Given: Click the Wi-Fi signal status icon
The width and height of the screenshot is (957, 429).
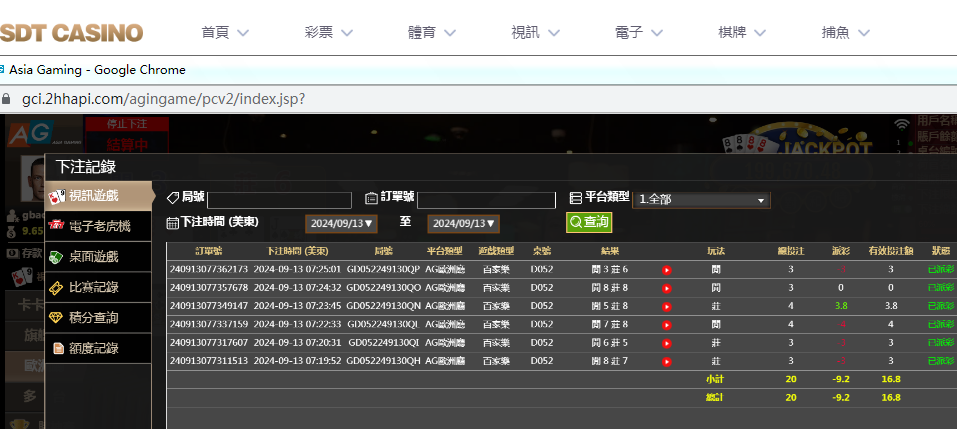Looking at the screenshot, I should 902,125.
